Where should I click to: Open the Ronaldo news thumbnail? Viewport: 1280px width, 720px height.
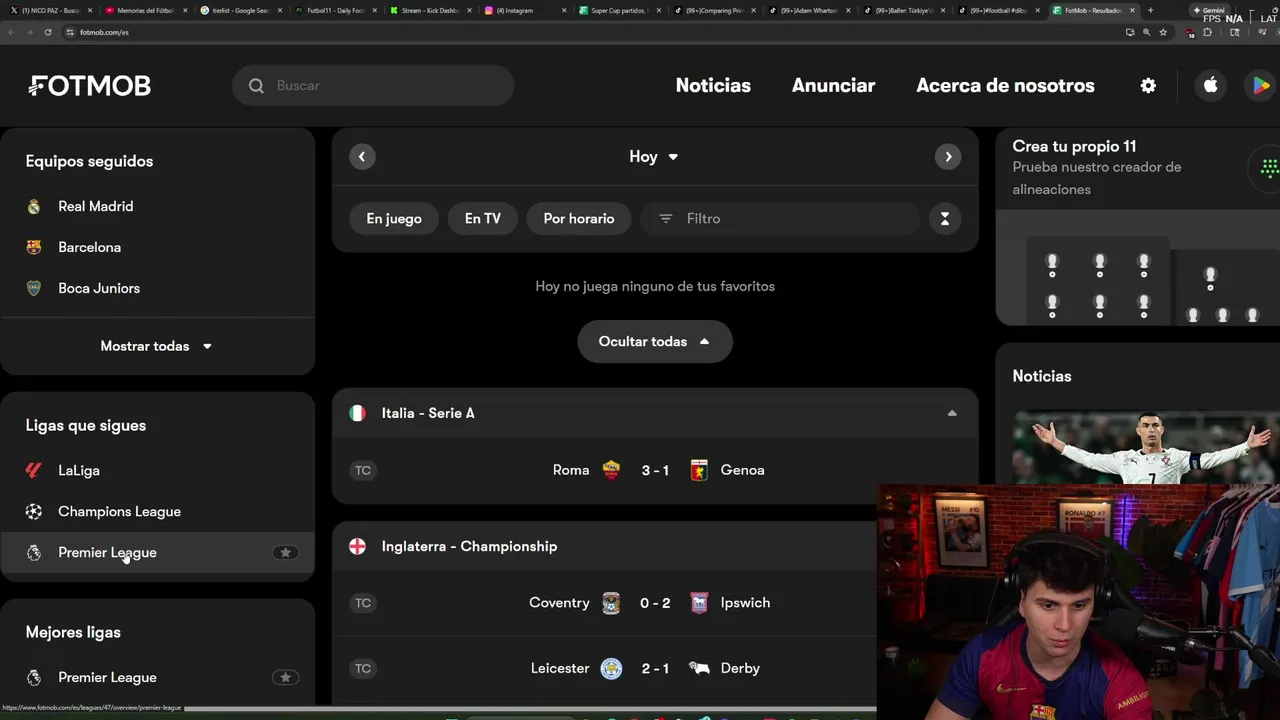[x=1146, y=448]
